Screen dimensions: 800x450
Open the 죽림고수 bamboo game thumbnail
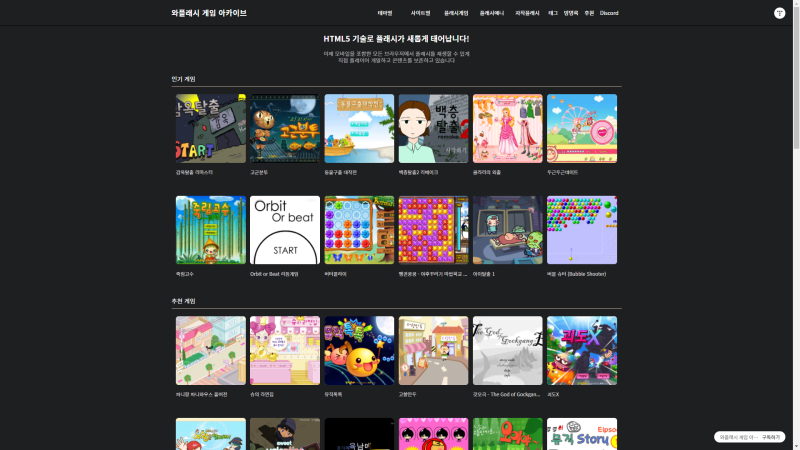pos(211,230)
